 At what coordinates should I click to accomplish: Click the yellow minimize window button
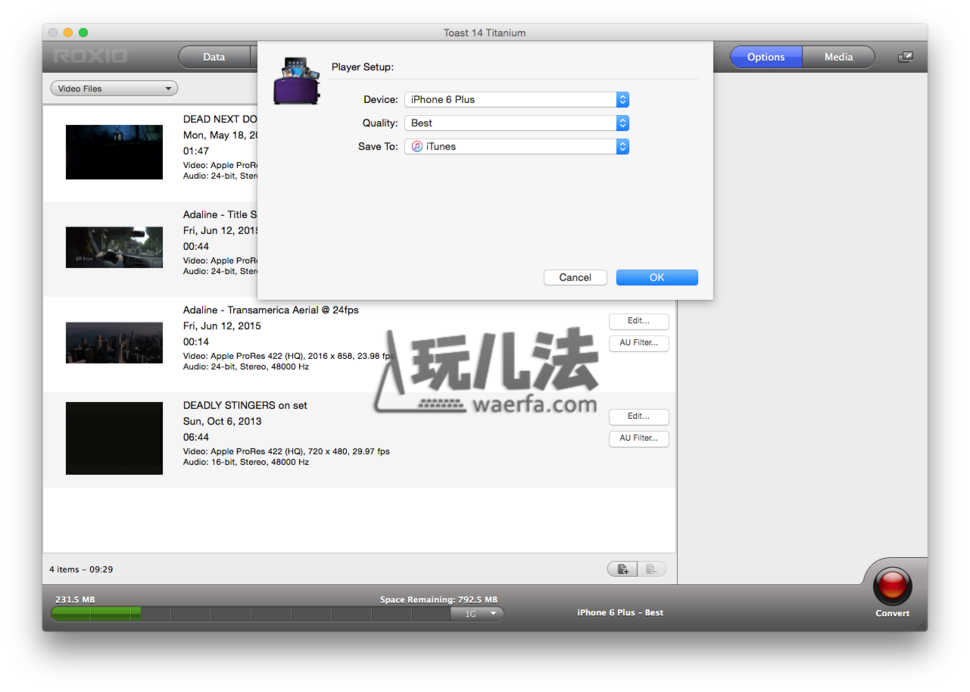tap(68, 33)
